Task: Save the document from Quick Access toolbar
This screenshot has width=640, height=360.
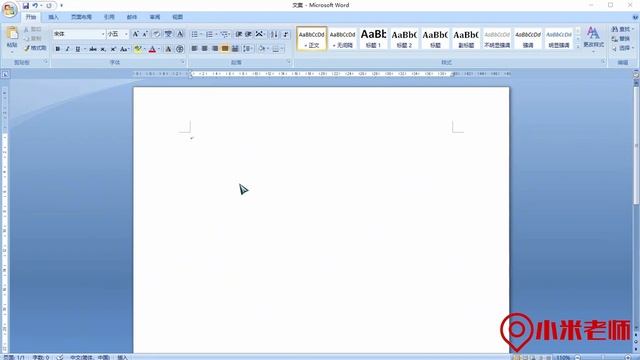Action: (26, 6)
